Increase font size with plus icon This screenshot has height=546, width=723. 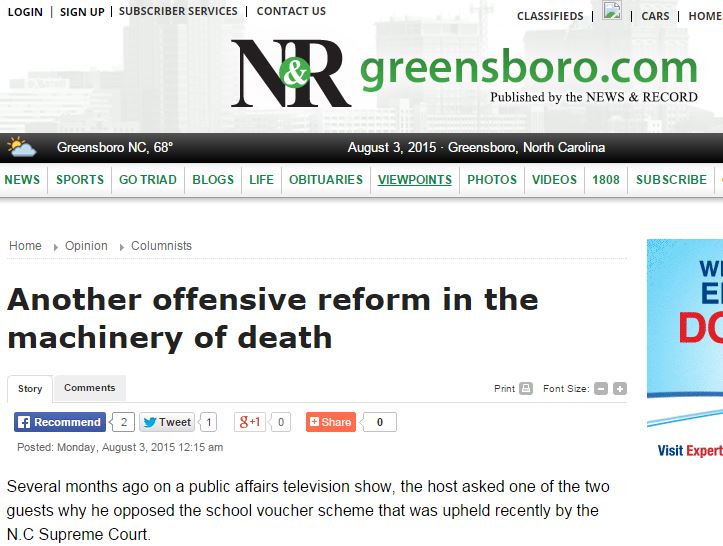click(x=620, y=389)
